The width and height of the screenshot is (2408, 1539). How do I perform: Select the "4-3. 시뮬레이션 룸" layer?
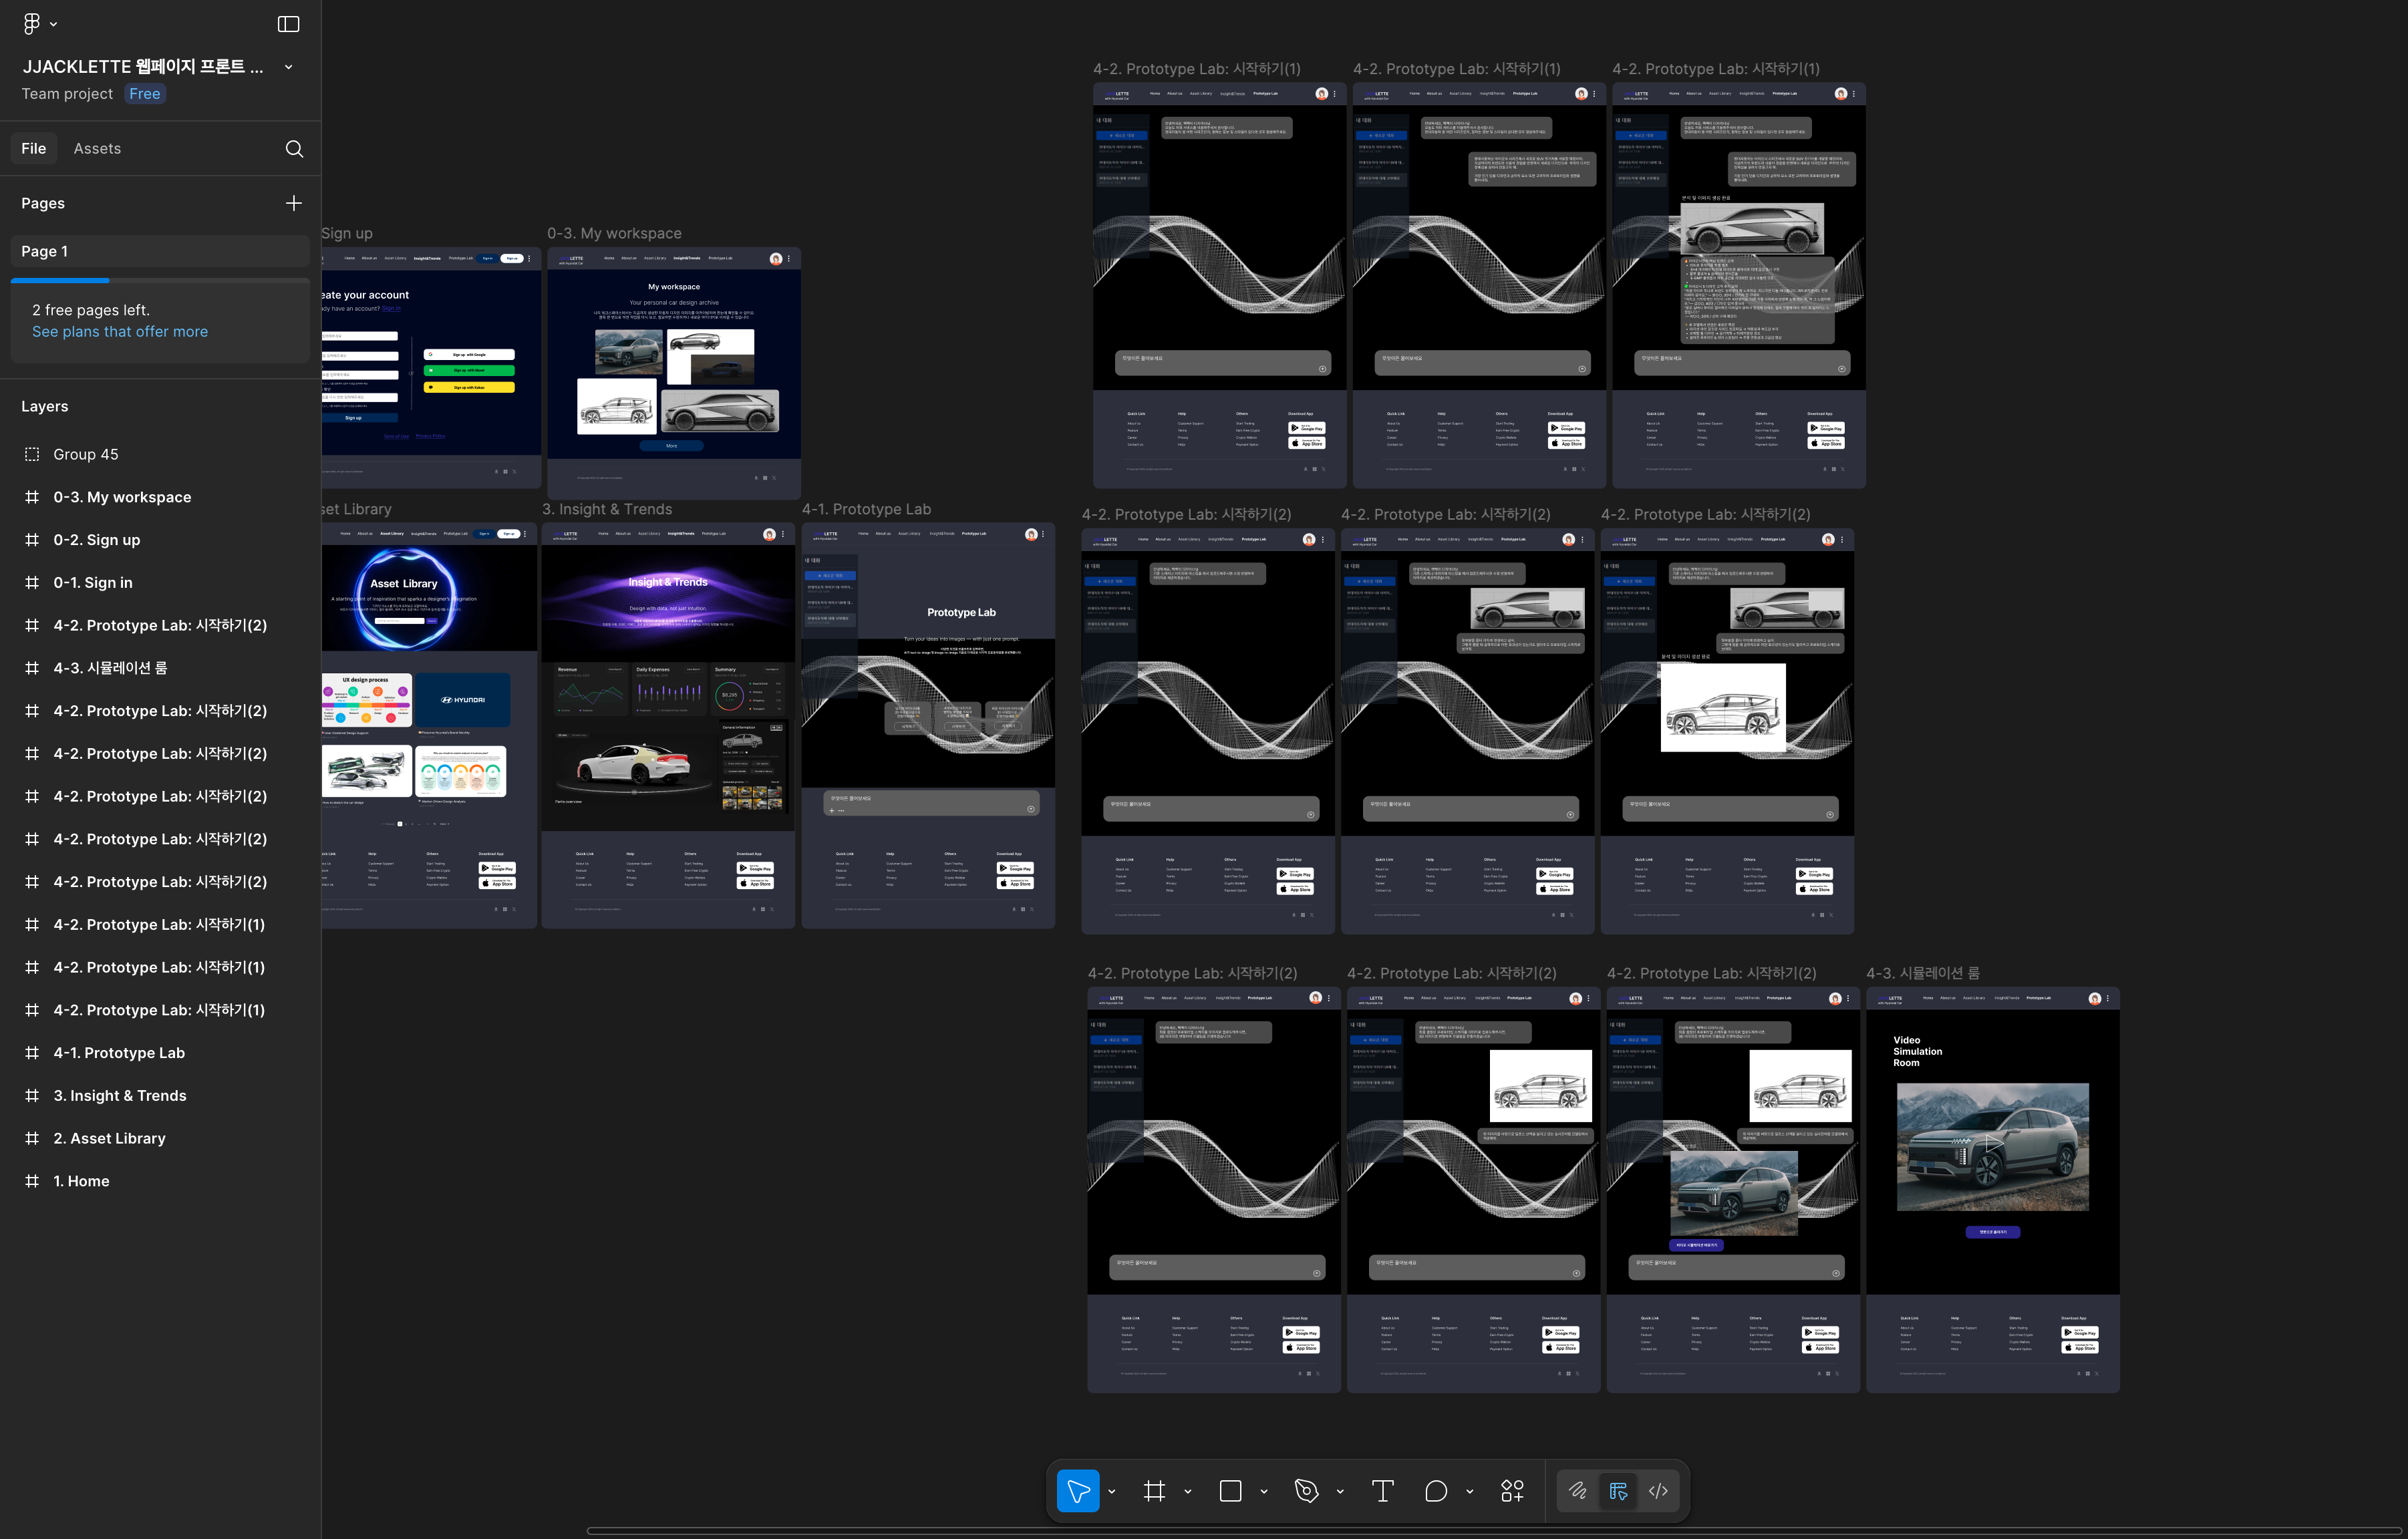point(110,668)
